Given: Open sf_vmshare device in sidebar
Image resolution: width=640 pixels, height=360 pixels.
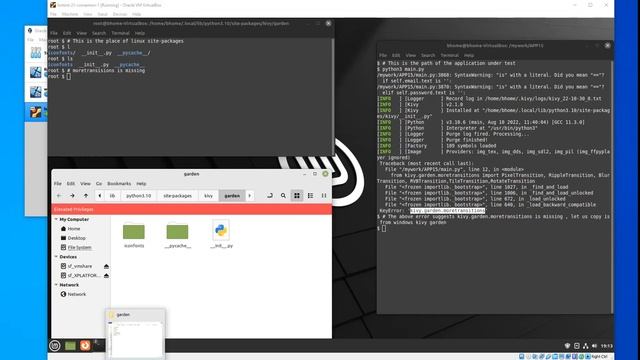Looking at the screenshot, I should 80,267.
